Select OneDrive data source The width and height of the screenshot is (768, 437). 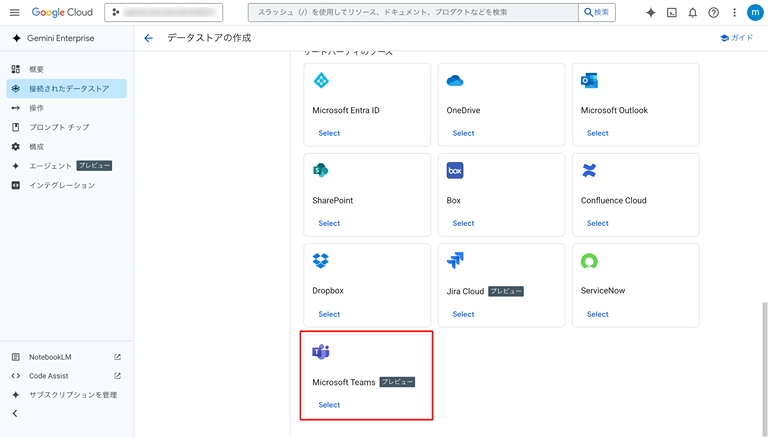tap(463, 133)
